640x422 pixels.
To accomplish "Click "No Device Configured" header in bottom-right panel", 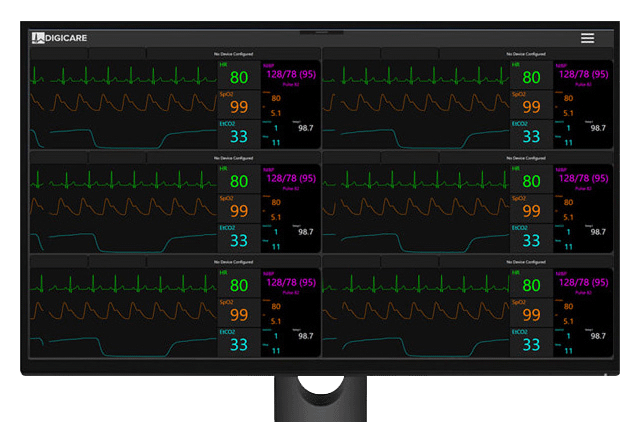I will click(526, 262).
